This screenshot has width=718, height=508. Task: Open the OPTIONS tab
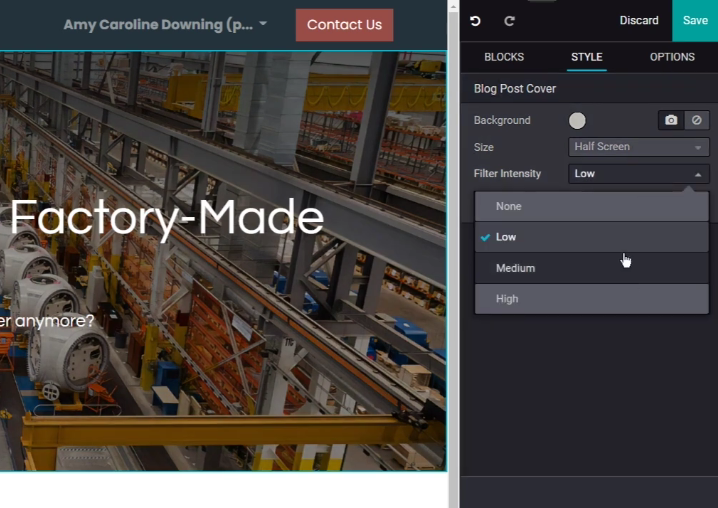(x=672, y=57)
